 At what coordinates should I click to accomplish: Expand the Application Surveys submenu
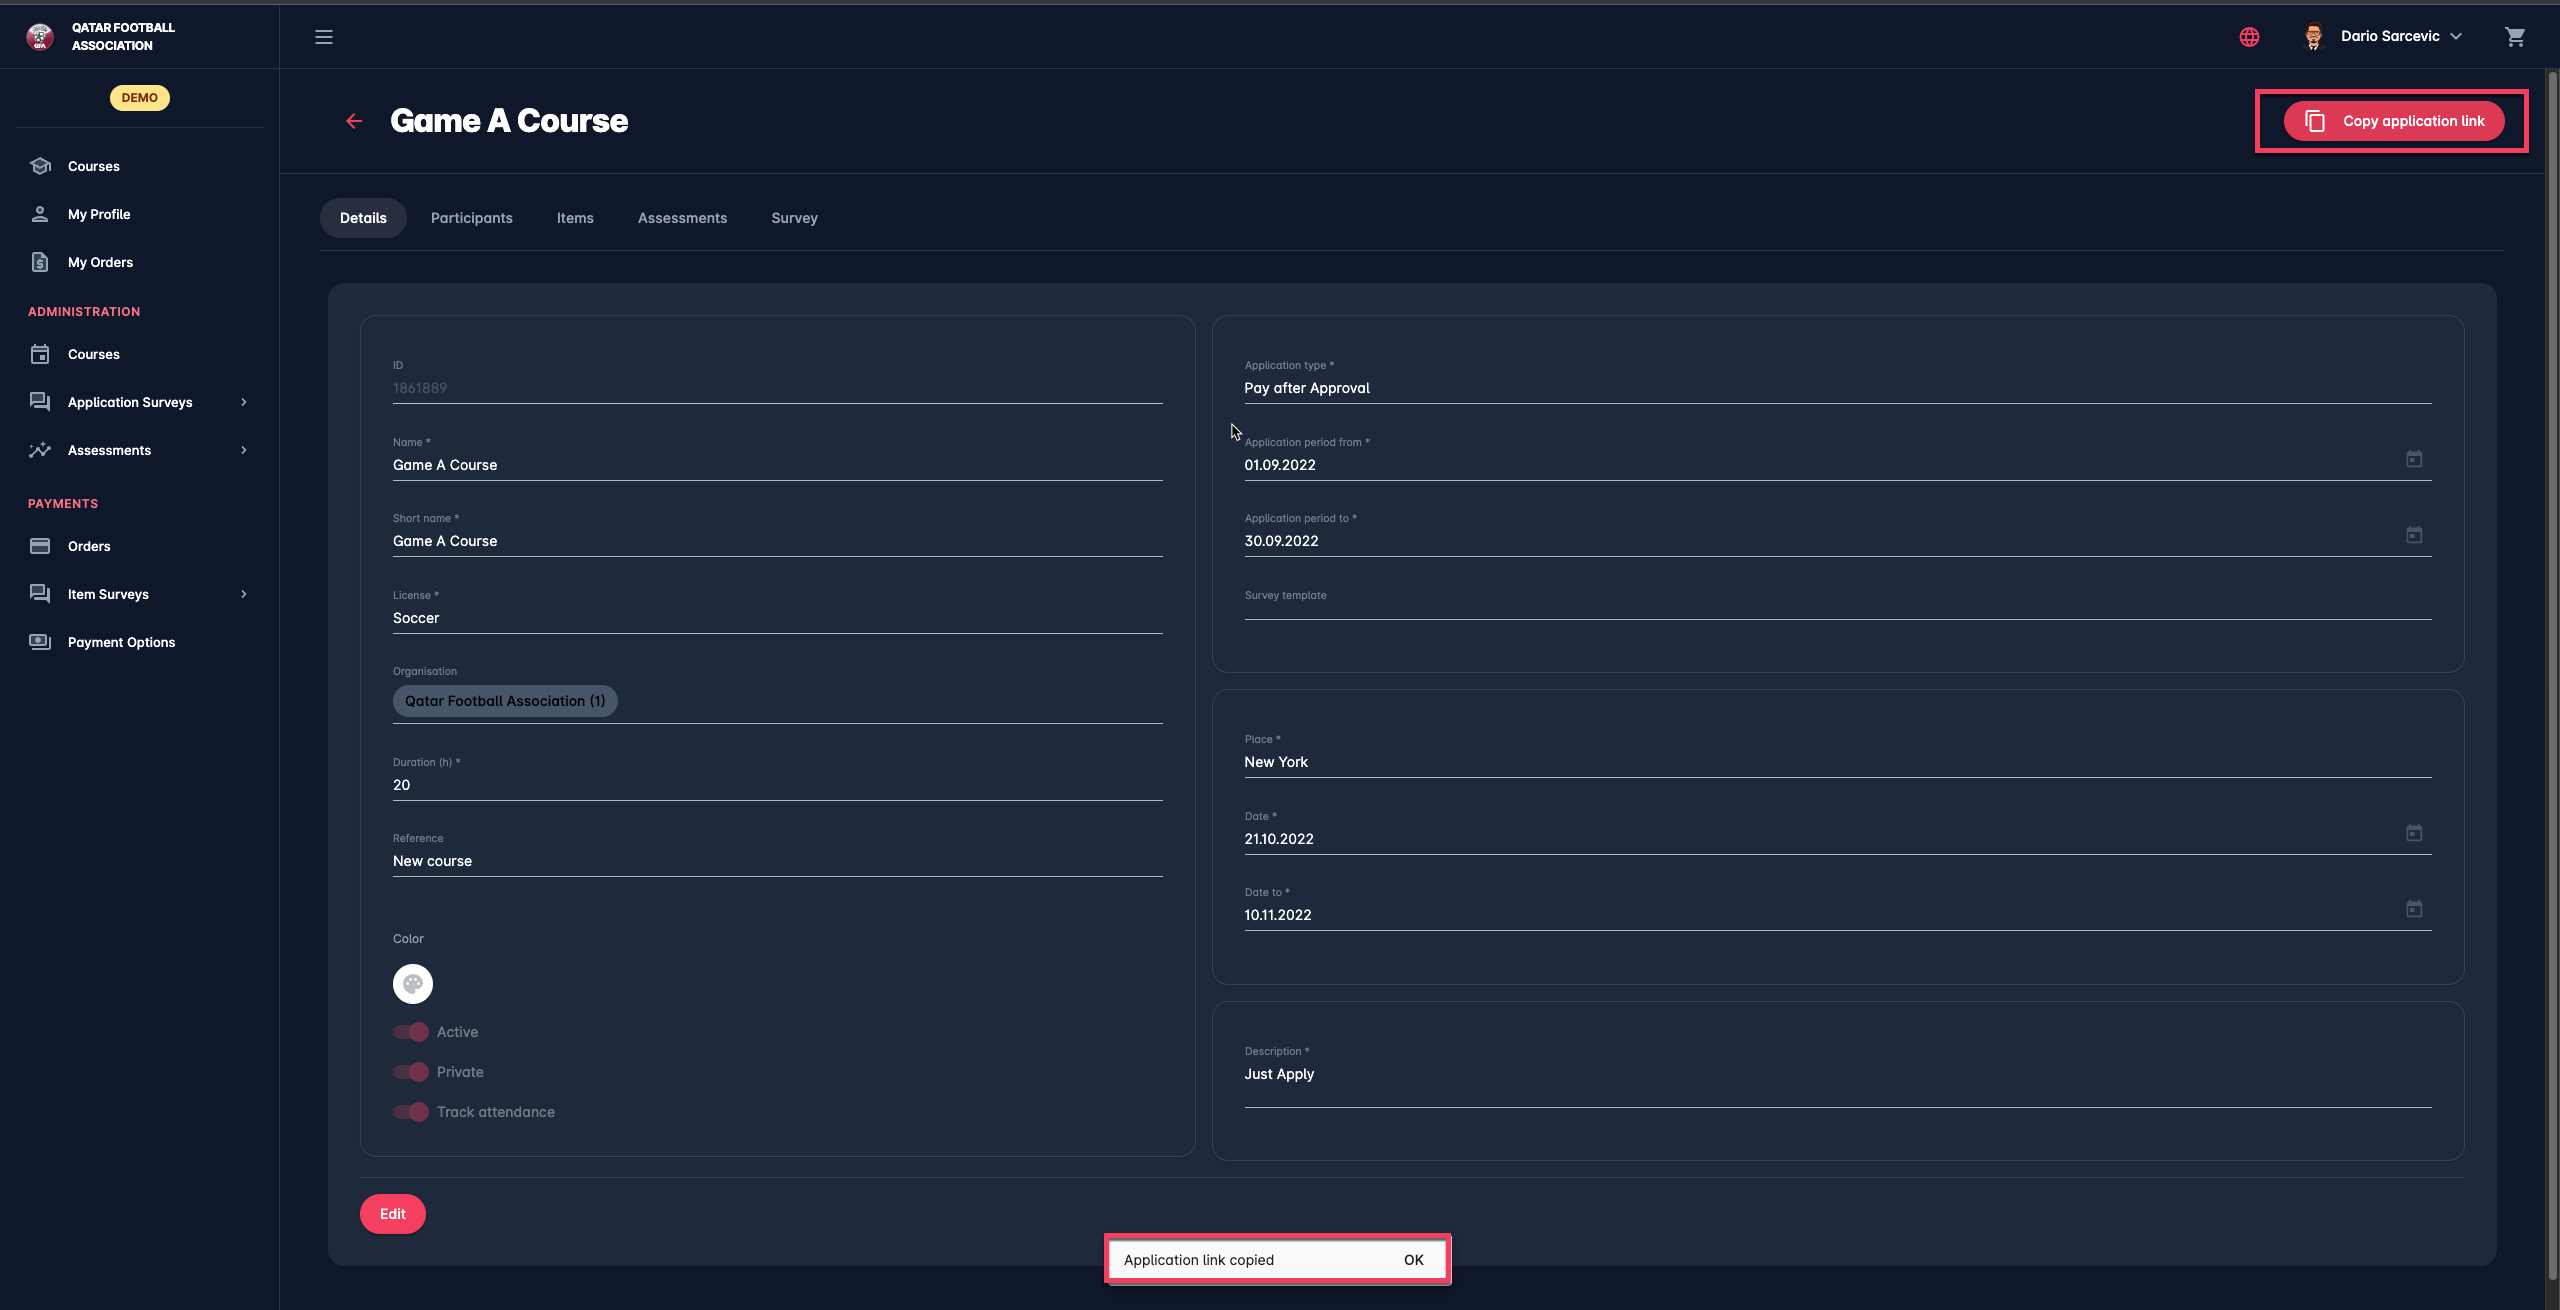[x=243, y=402]
